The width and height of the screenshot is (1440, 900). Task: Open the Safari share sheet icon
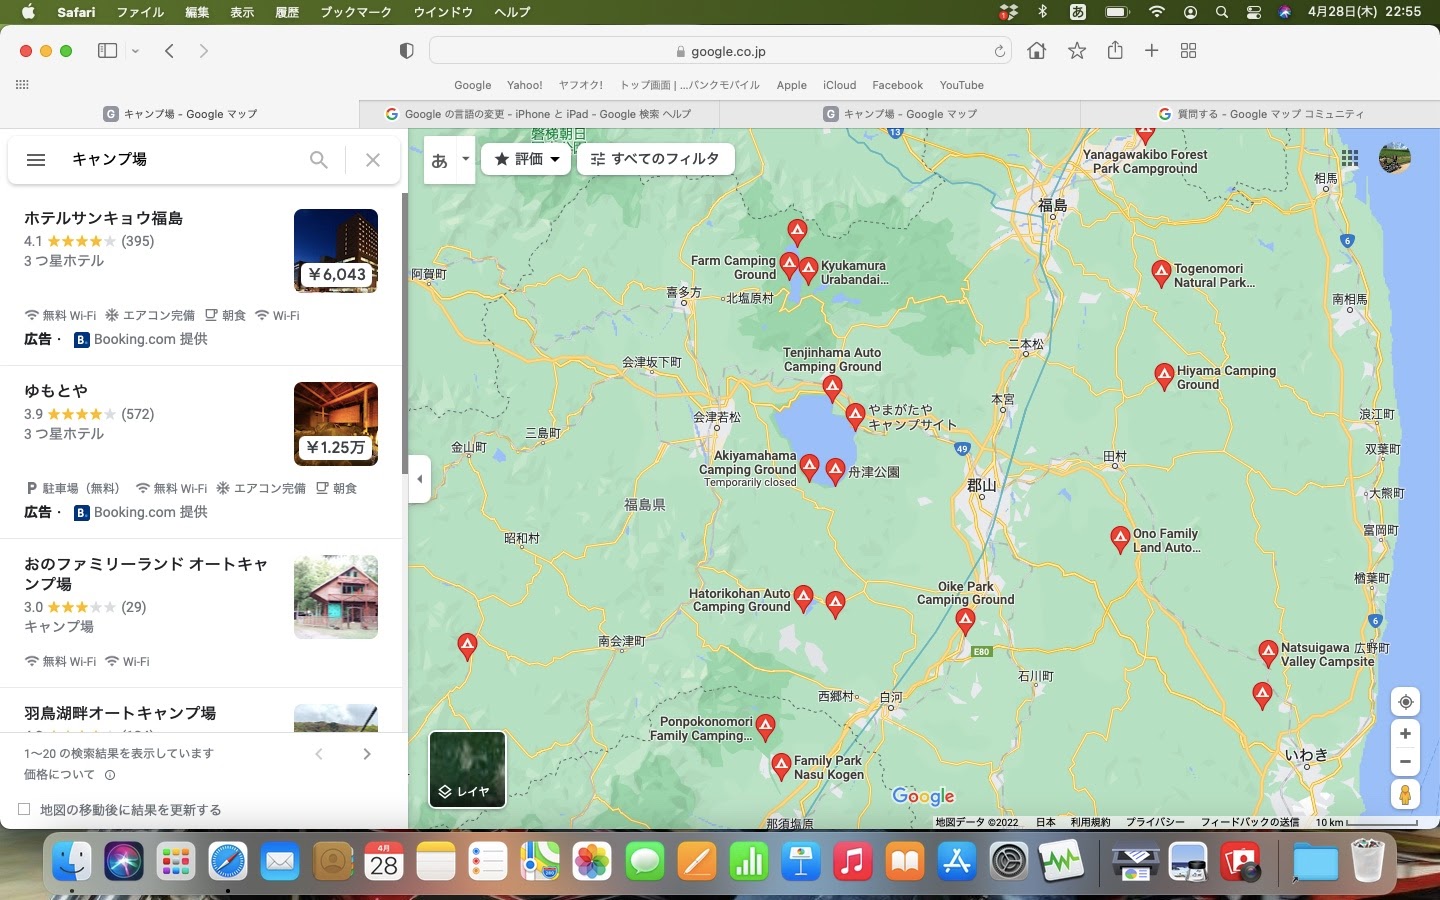tap(1114, 50)
